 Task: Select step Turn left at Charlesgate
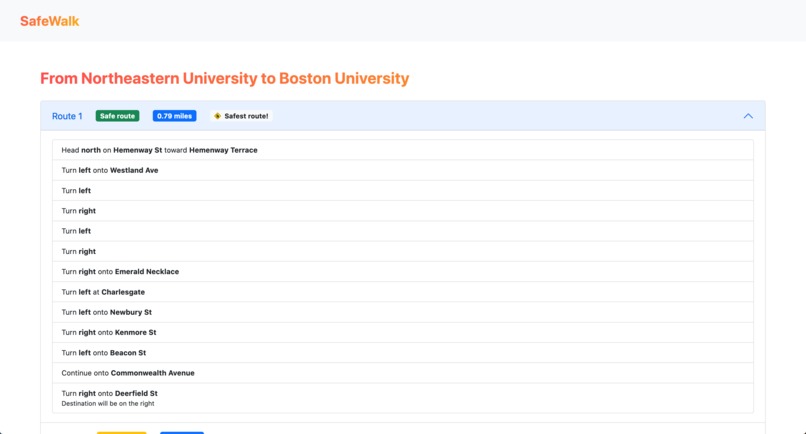(x=403, y=292)
